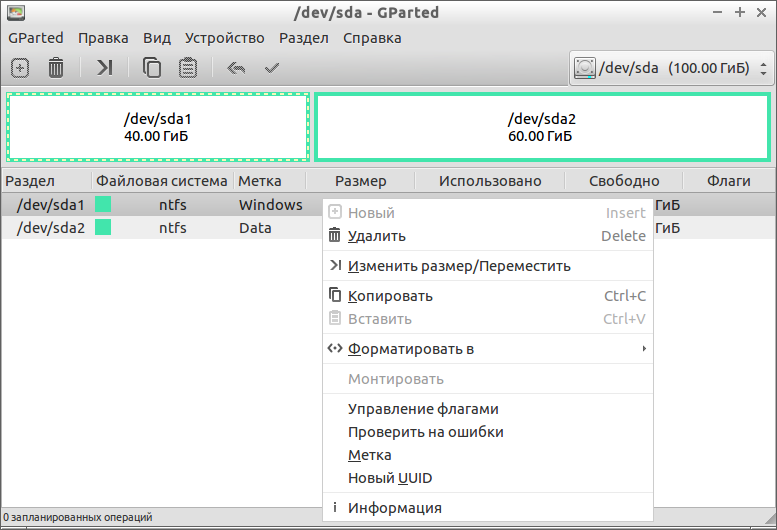Click ntfs filesystem text in sda1 row
Screen dimensions: 777x530
coord(172,205)
